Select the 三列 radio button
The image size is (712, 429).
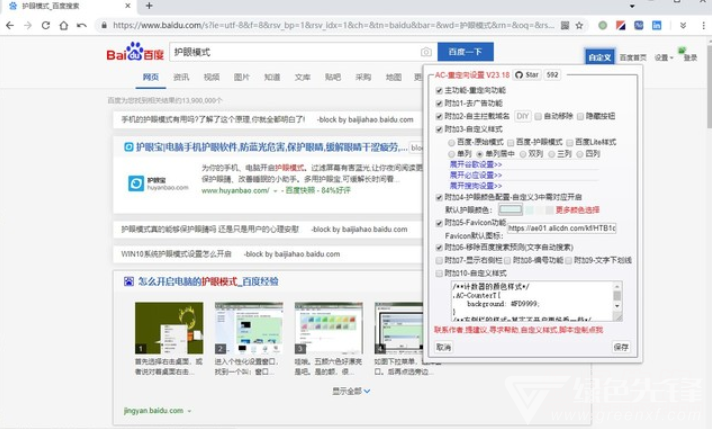(x=552, y=154)
